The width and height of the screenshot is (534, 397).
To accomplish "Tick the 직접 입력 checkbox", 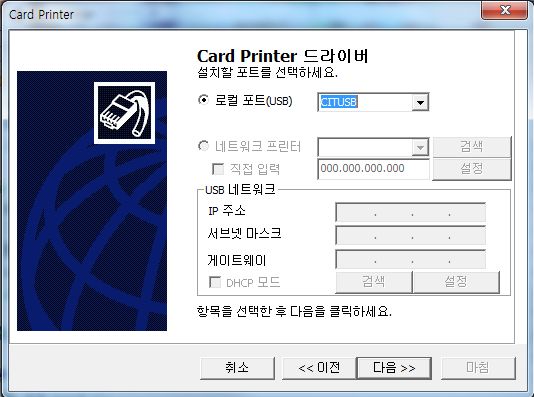I will click(x=218, y=169).
